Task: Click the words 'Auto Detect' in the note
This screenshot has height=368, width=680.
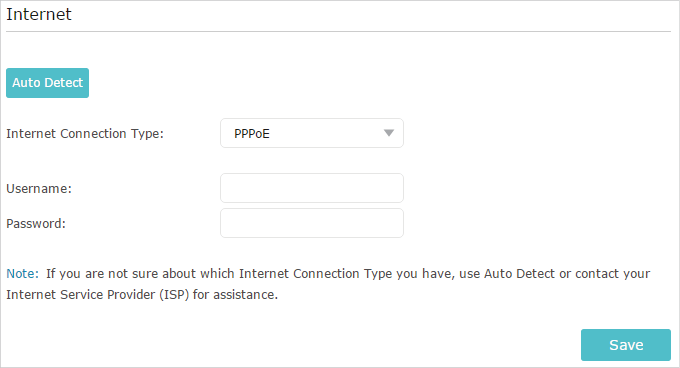Action: tap(519, 274)
